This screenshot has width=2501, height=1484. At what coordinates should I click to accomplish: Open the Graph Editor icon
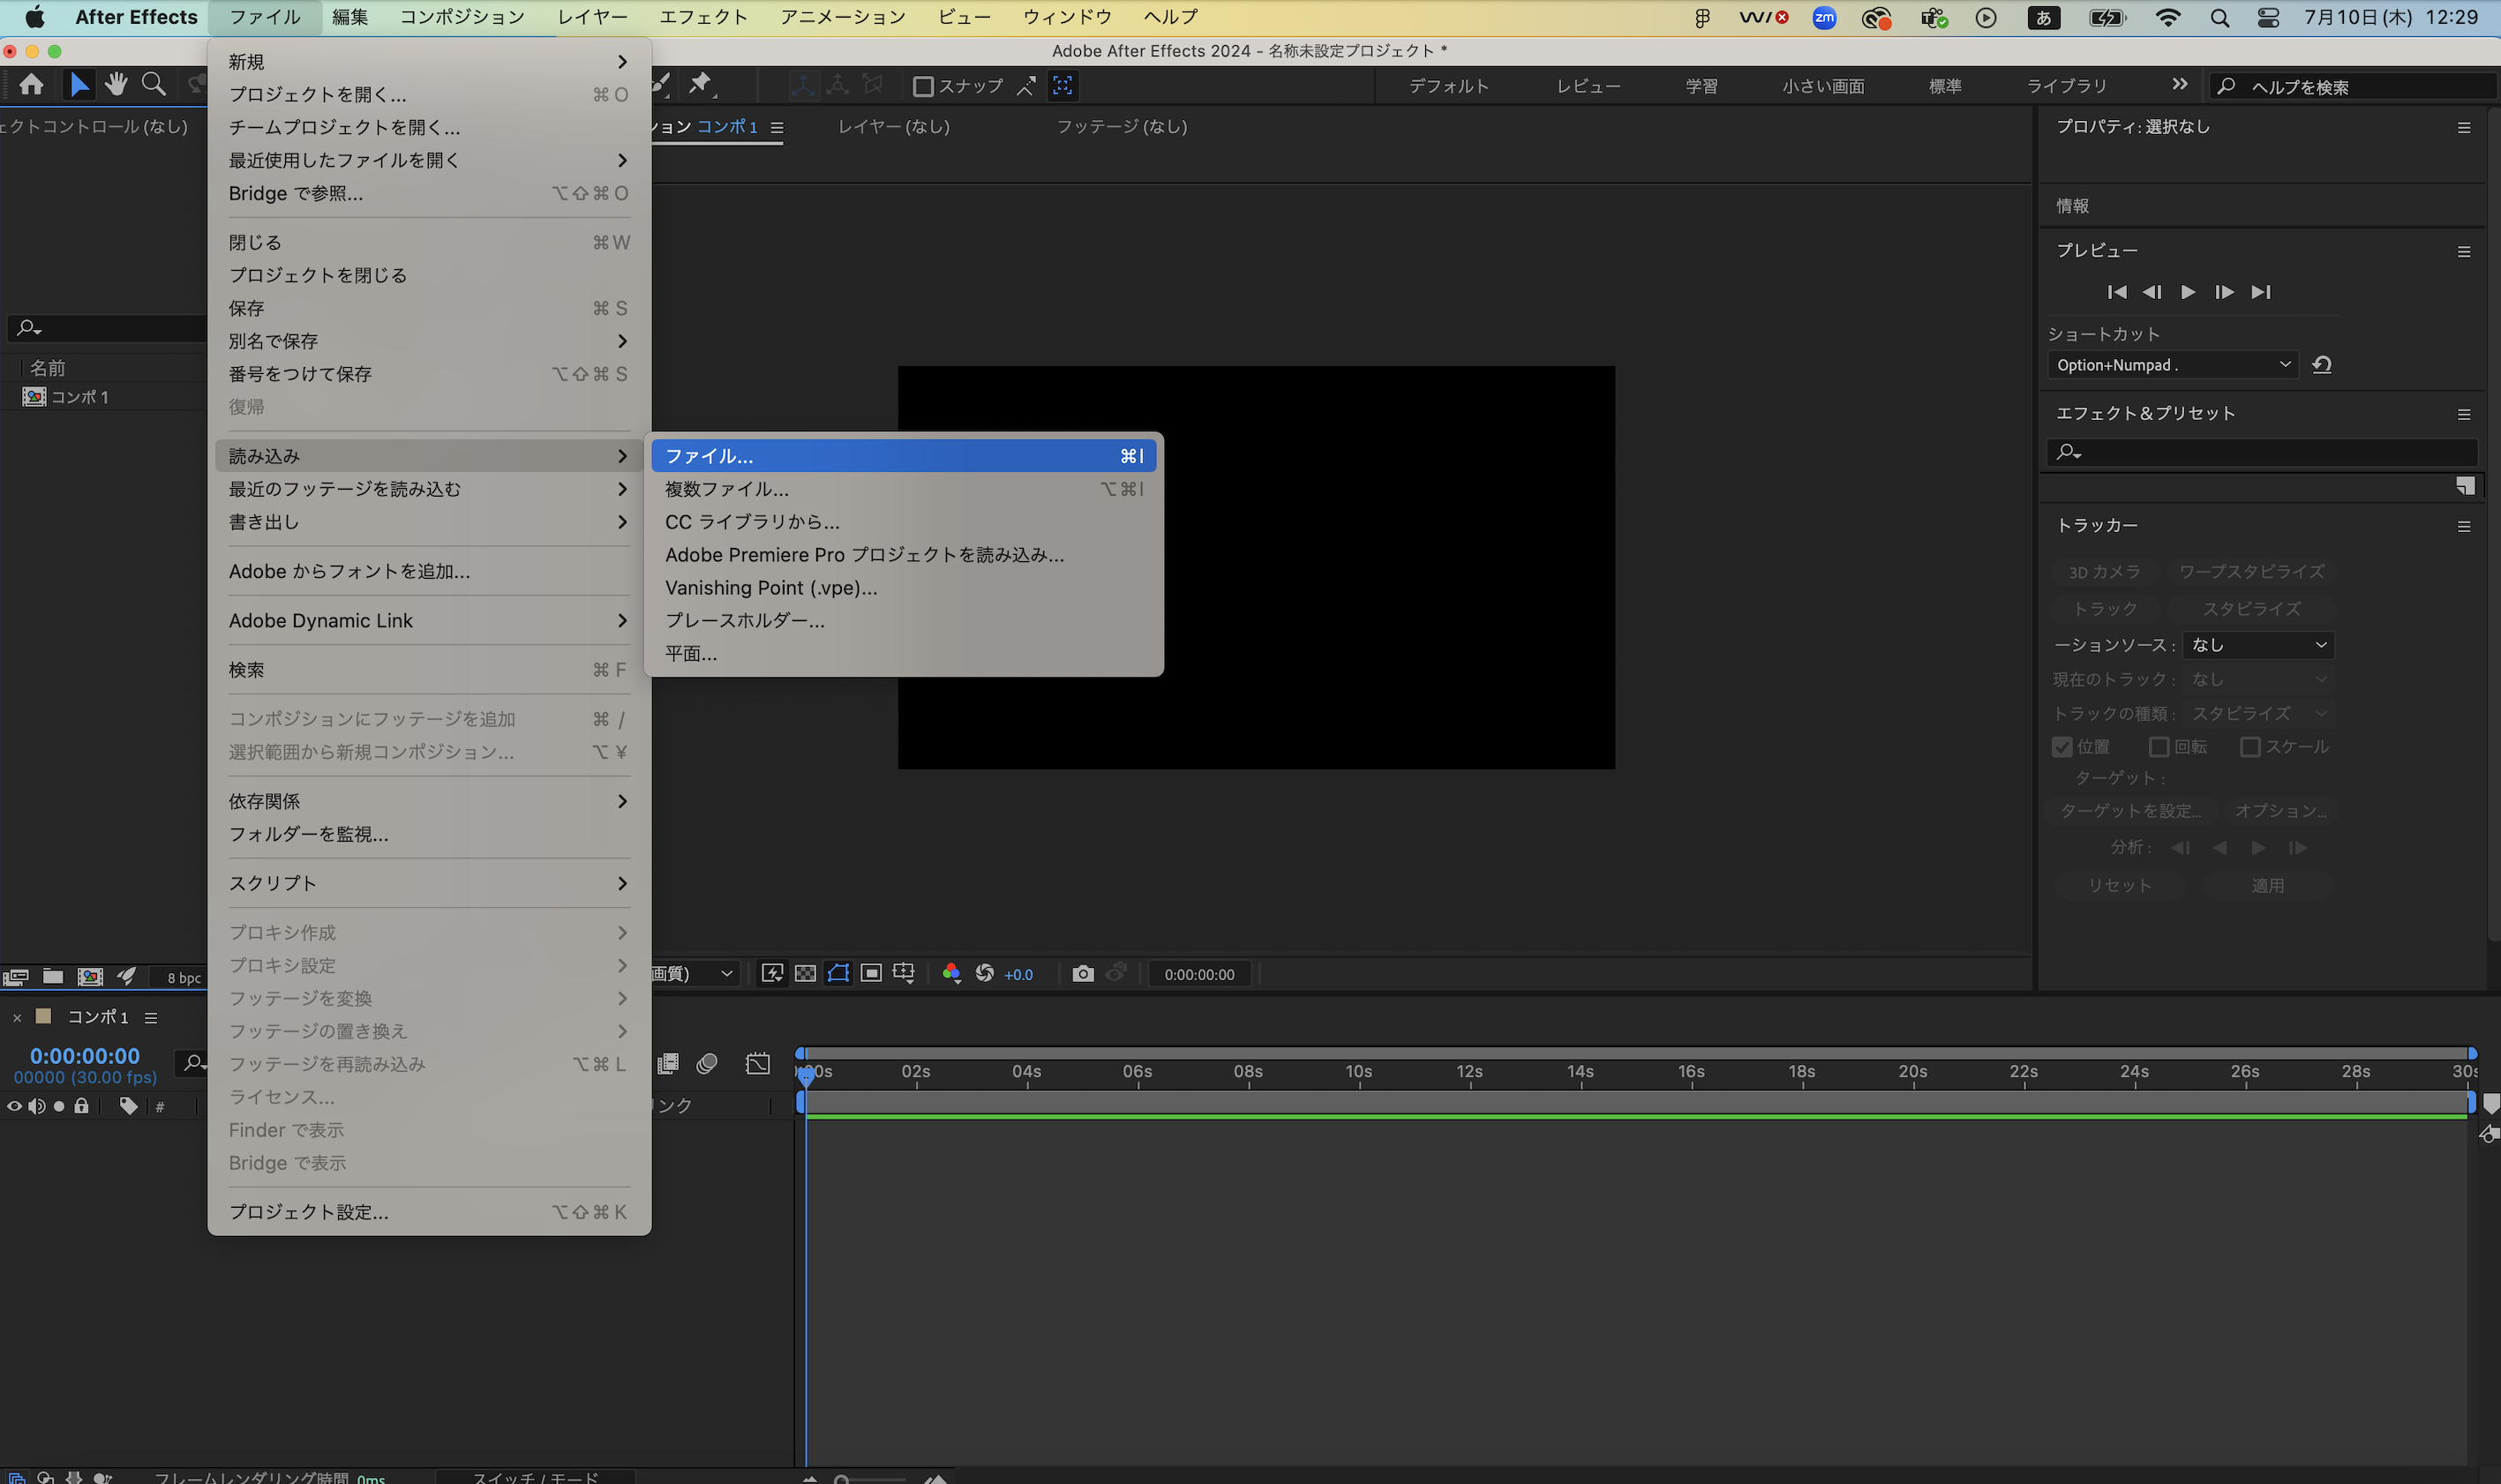point(758,1063)
